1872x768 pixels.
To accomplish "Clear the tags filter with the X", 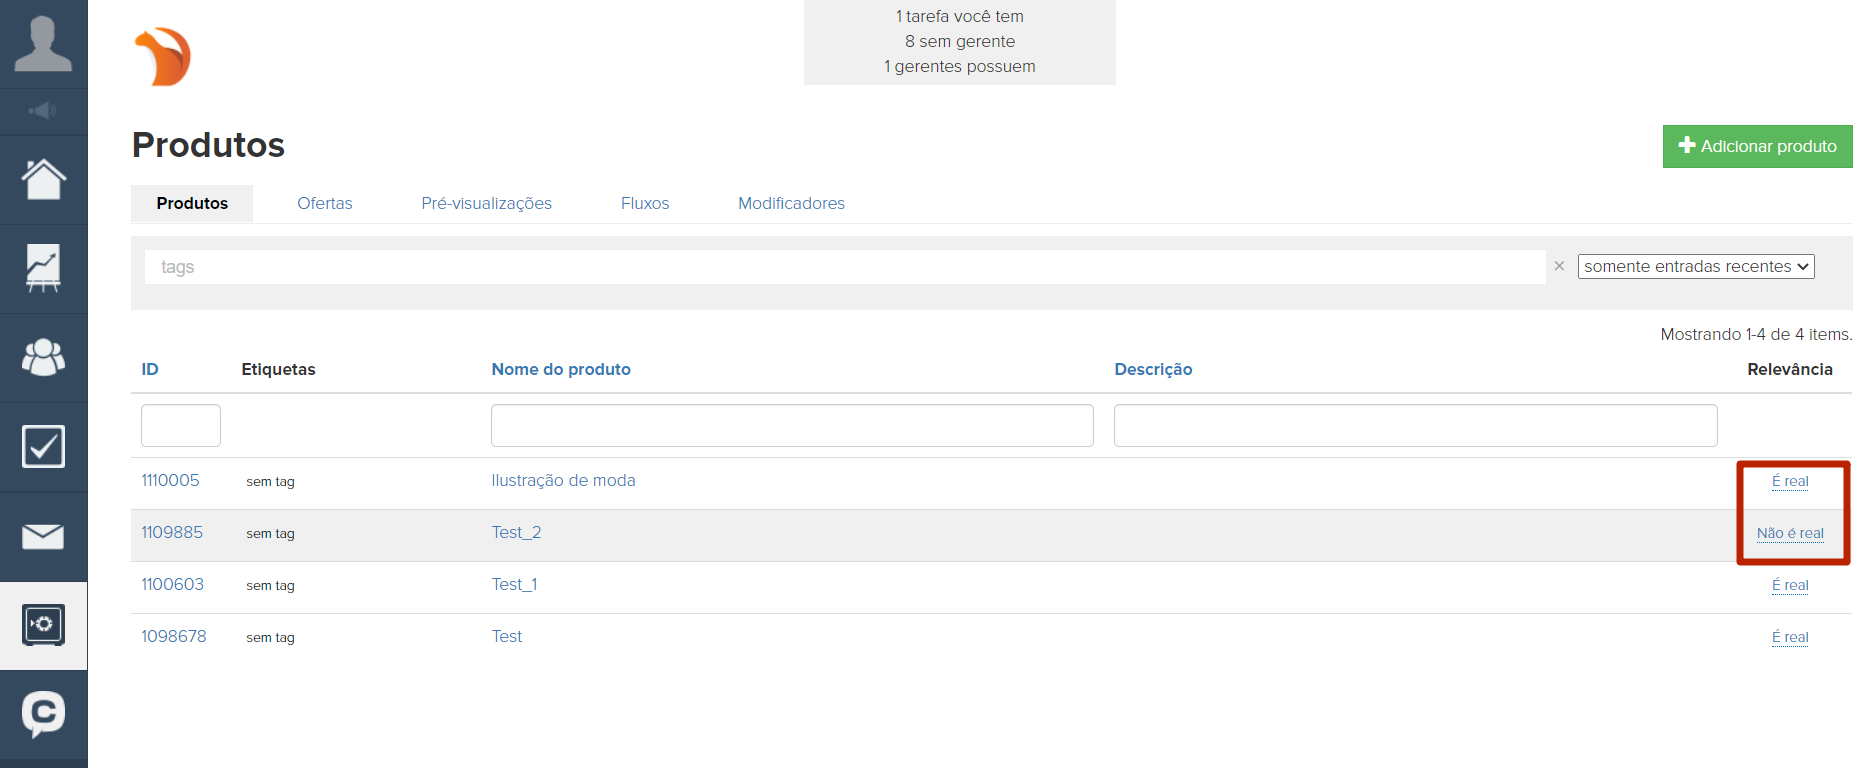I will click(x=1559, y=266).
